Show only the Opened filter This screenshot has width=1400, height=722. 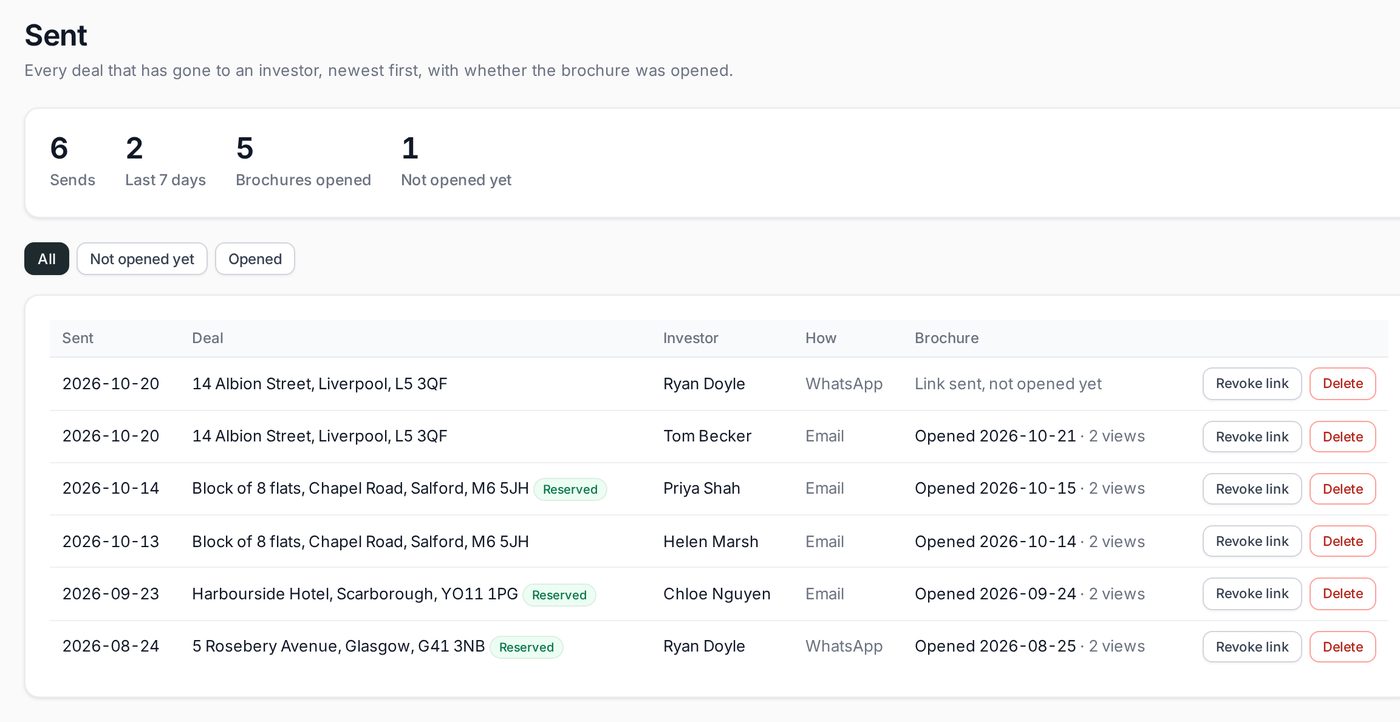[255, 259]
